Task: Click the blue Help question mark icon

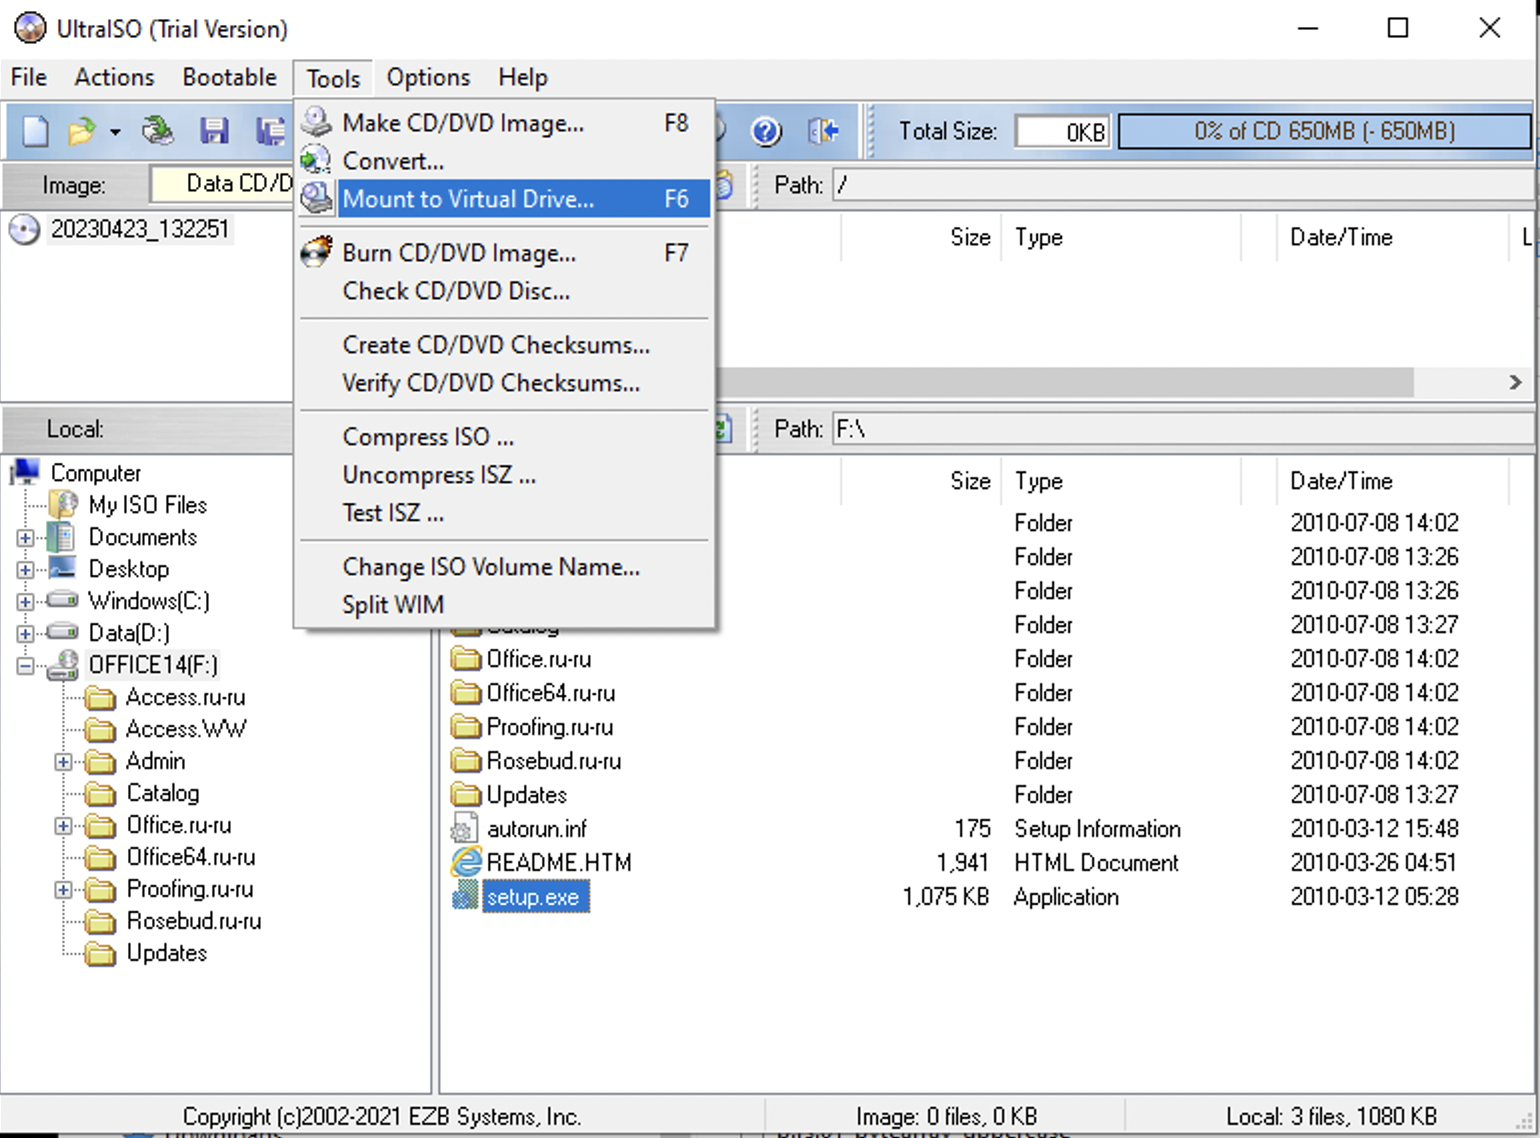Action: click(x=766, y=131)
